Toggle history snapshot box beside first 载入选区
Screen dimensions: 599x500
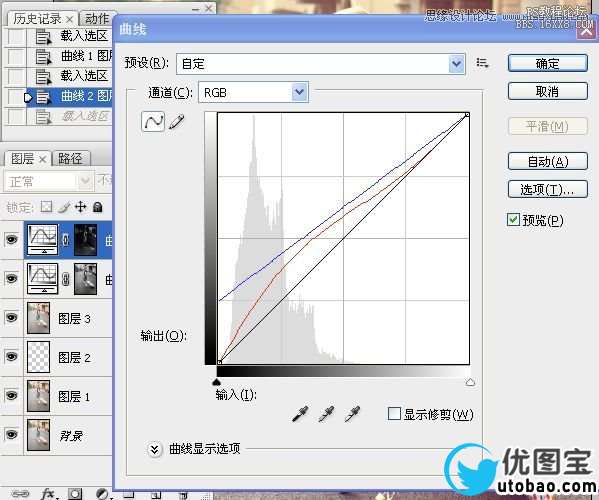tap(15, 37)
